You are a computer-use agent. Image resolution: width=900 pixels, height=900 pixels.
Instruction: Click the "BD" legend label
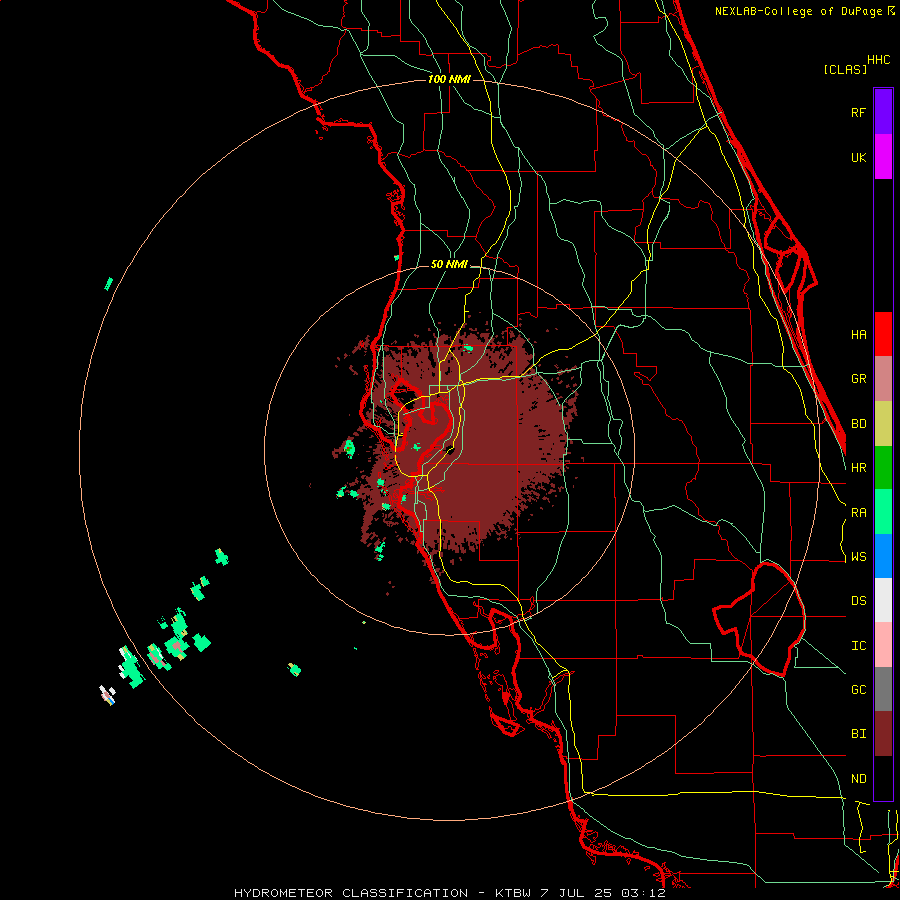pos(858,424)
